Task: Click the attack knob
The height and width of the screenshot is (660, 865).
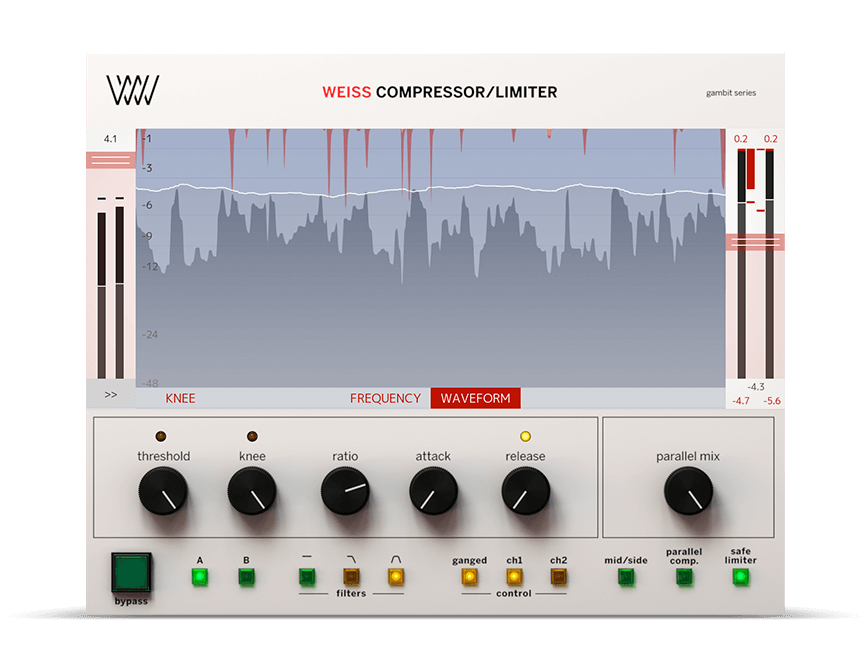Action: pyautogui.click(x=434, y=491)
